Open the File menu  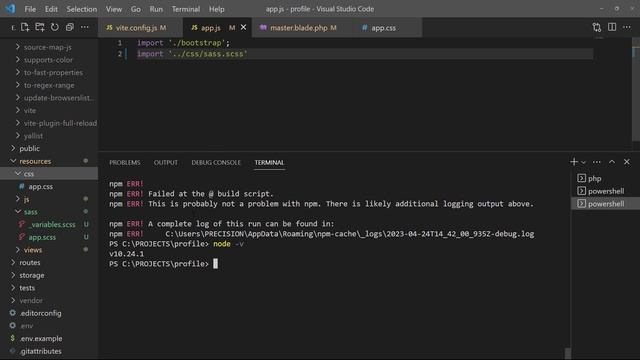(30, 9)
